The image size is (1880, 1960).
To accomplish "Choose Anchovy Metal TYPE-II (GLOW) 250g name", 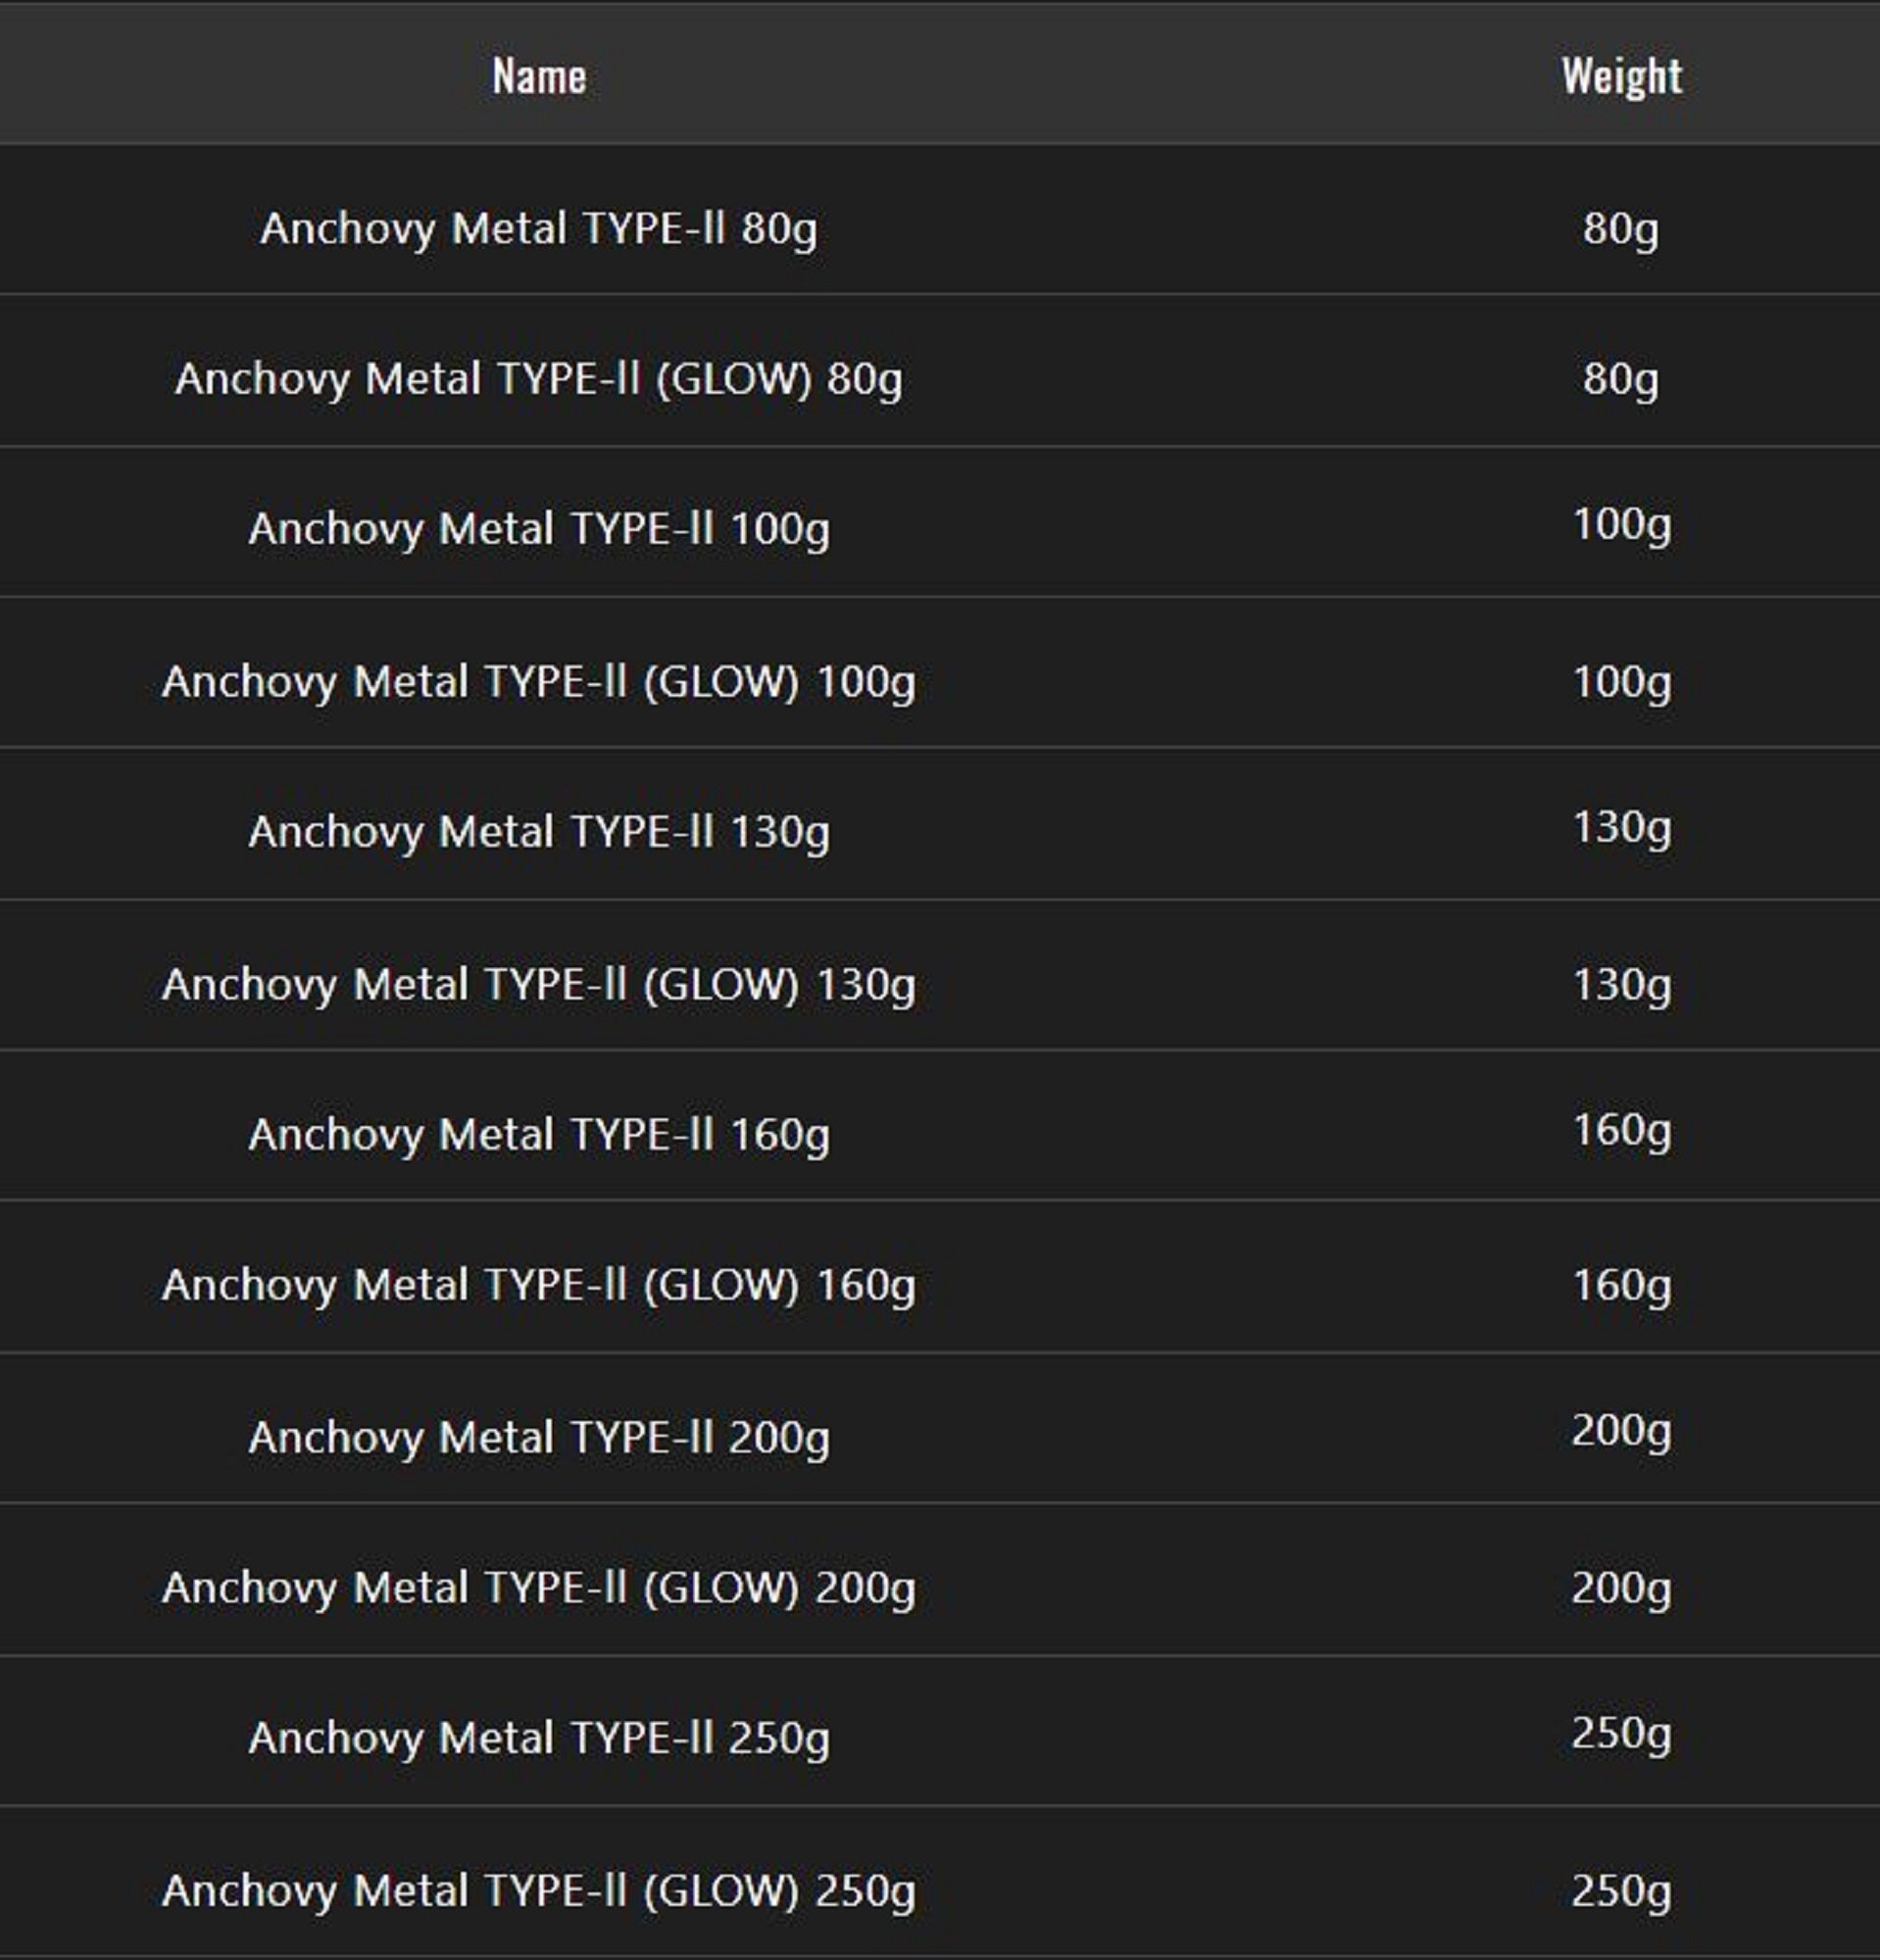I will 539,1891.
